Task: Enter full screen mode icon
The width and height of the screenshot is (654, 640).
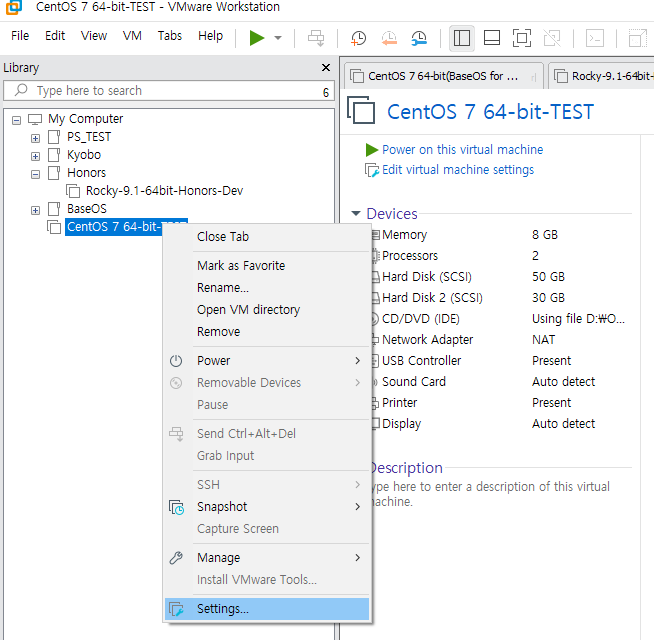Action: [522, 38]
